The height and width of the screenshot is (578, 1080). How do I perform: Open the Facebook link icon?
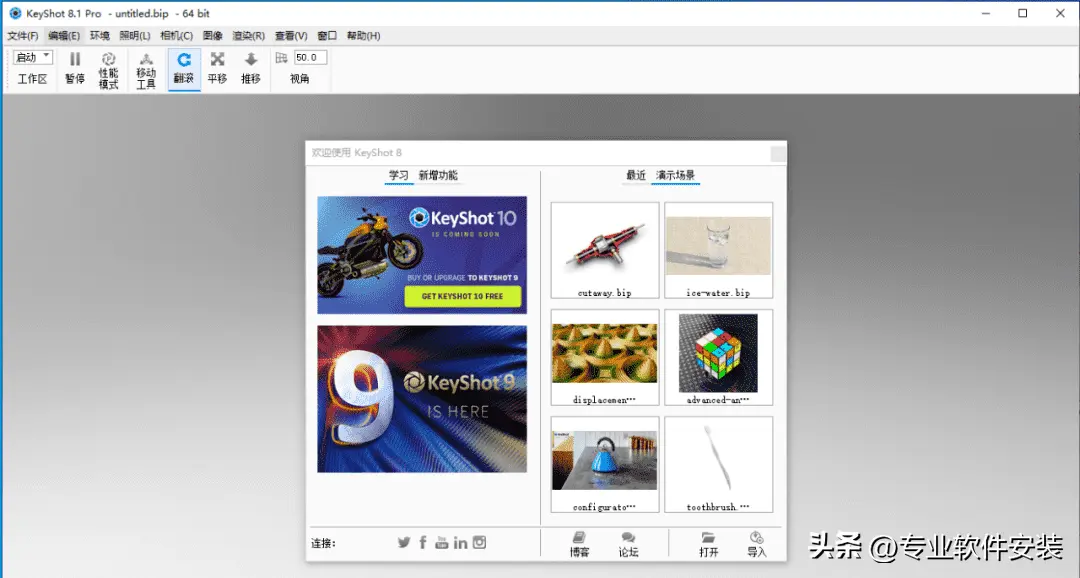(x=423, y=543)
